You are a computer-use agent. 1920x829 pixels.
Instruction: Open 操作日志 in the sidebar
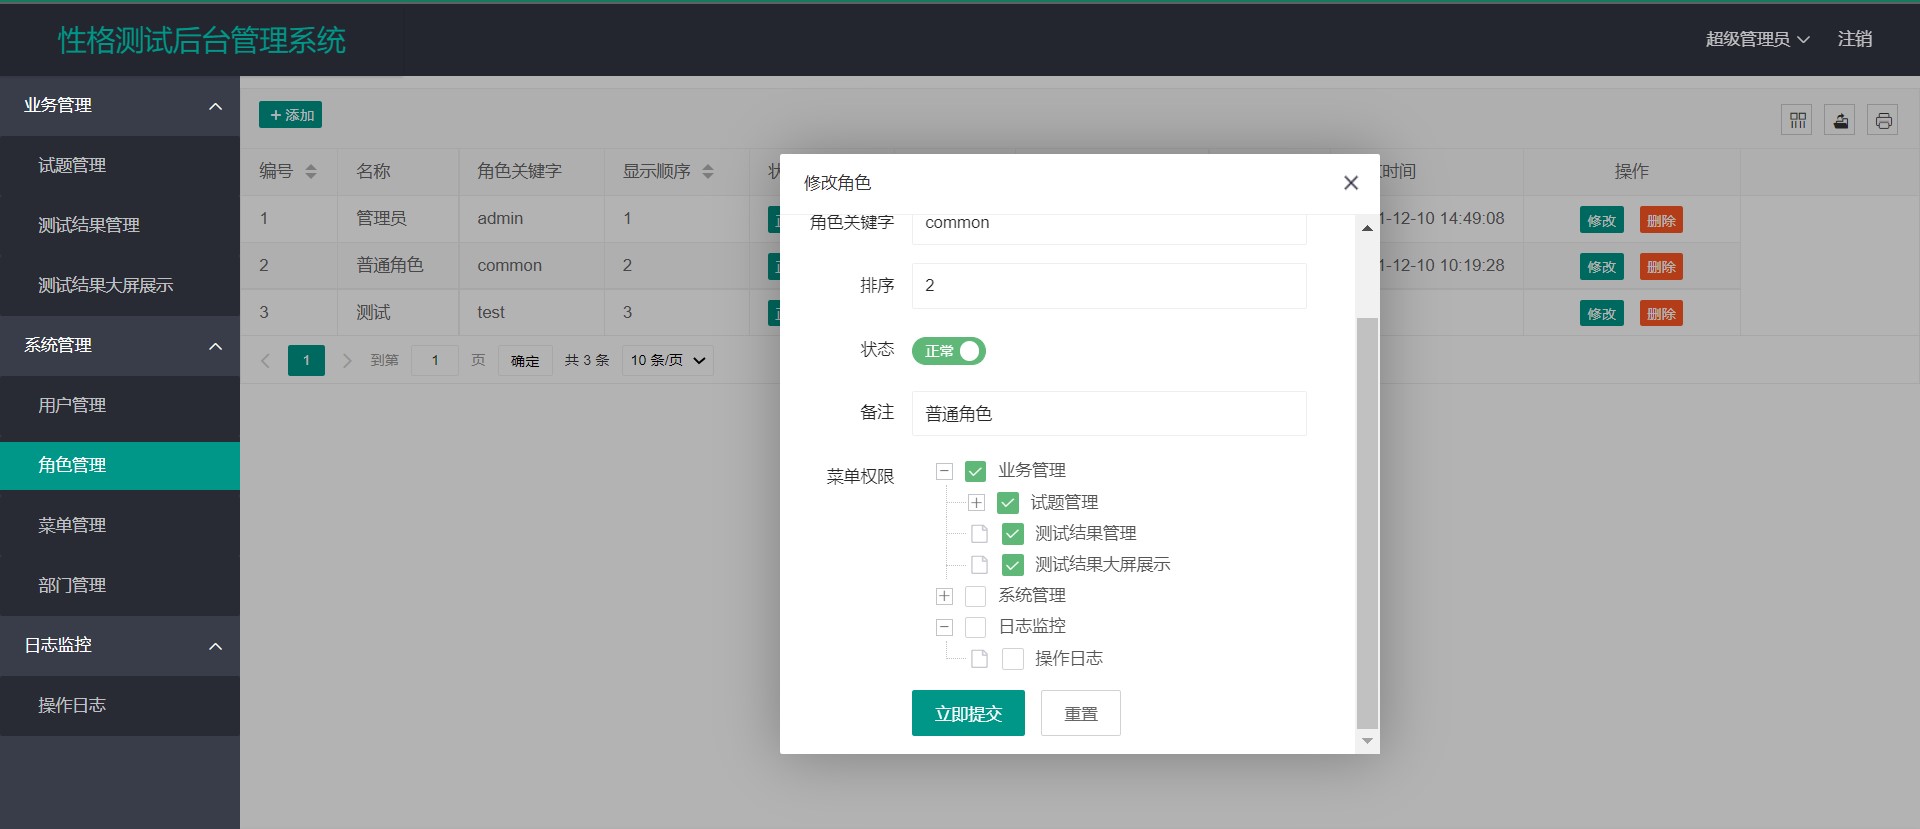pos(120,706)
